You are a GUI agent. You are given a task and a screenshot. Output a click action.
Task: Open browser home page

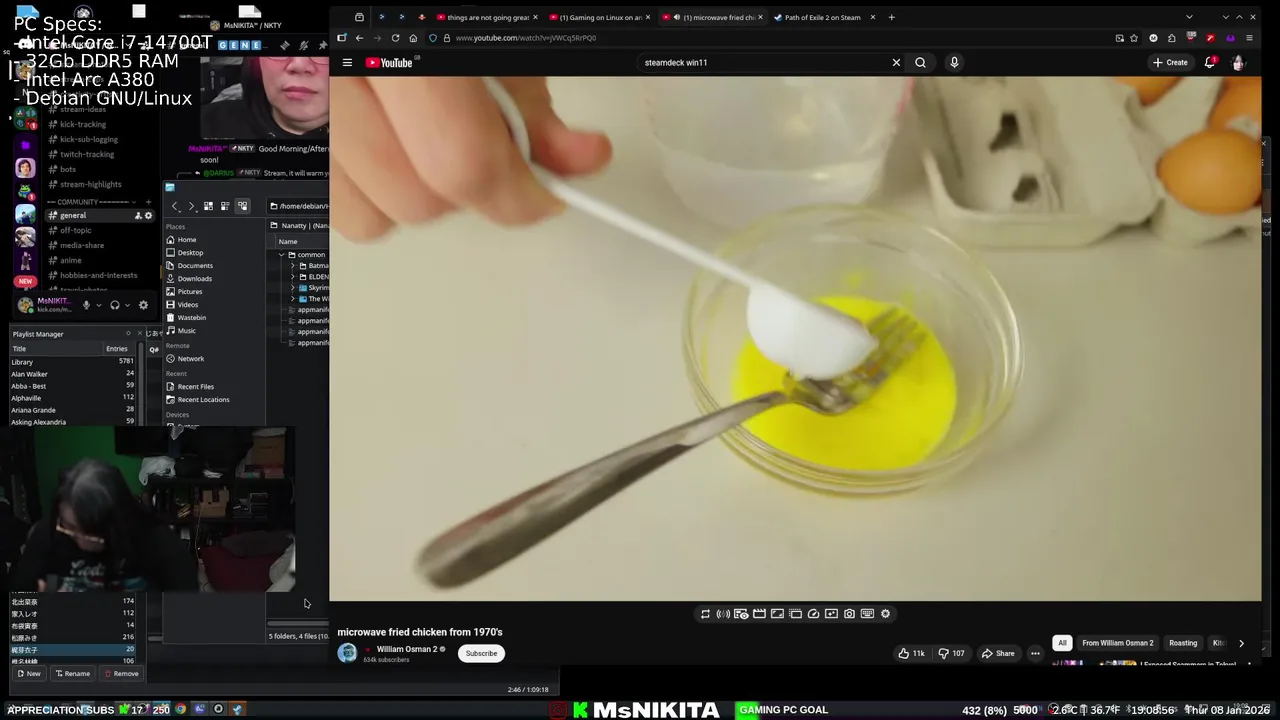click(413, 38)
